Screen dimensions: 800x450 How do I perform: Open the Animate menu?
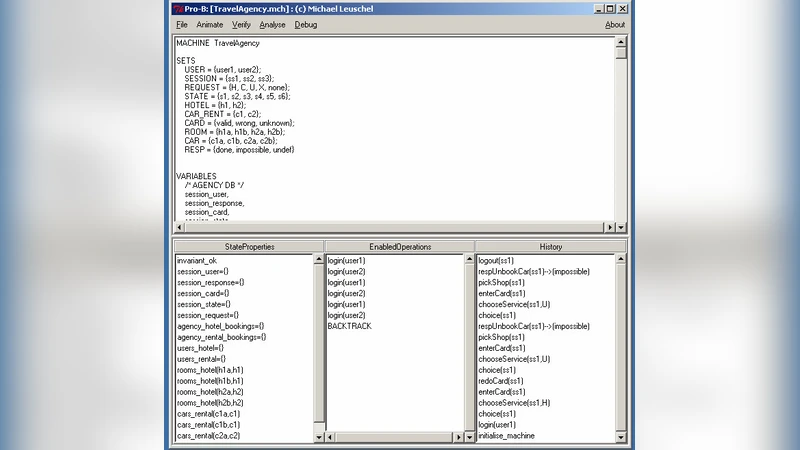point(210,24)
